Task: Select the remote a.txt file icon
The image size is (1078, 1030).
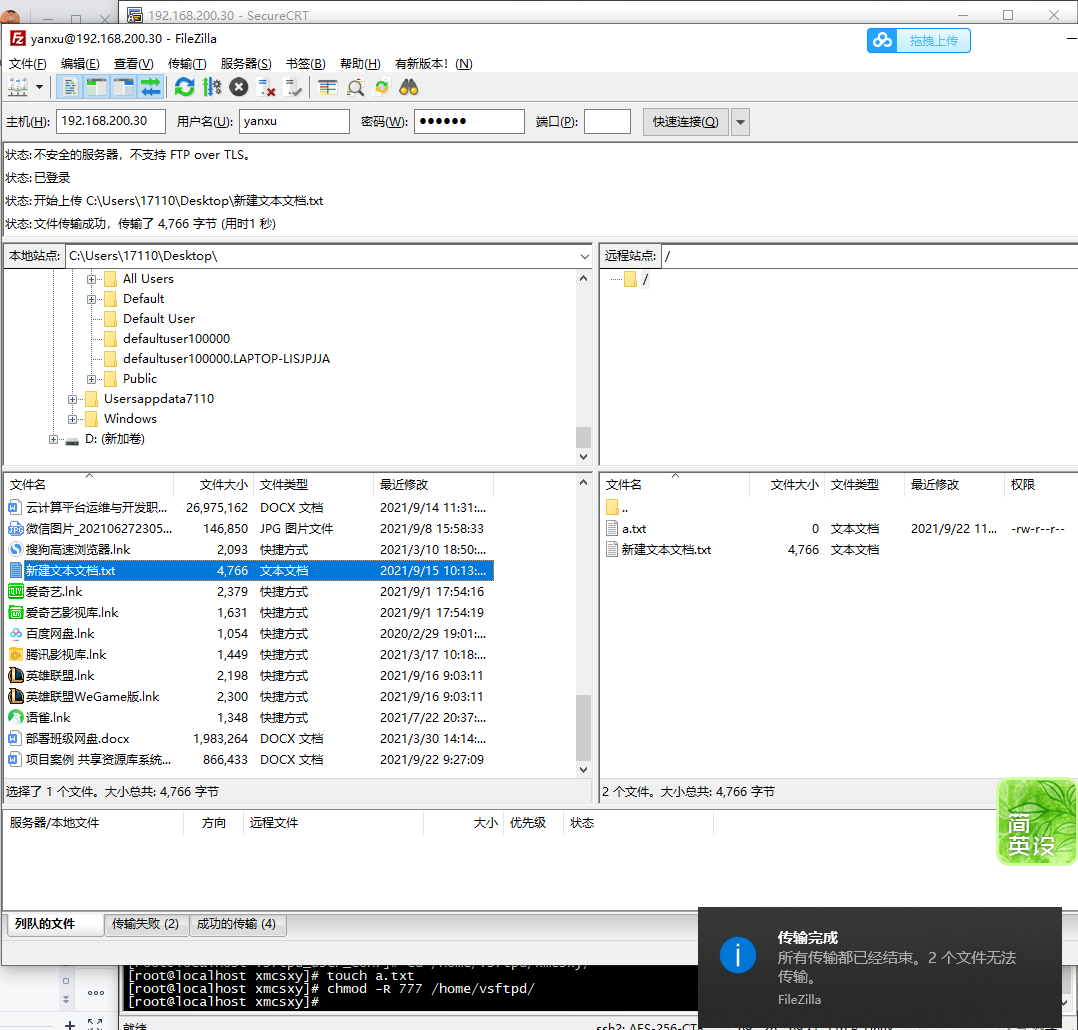Action: click(612, 529)
